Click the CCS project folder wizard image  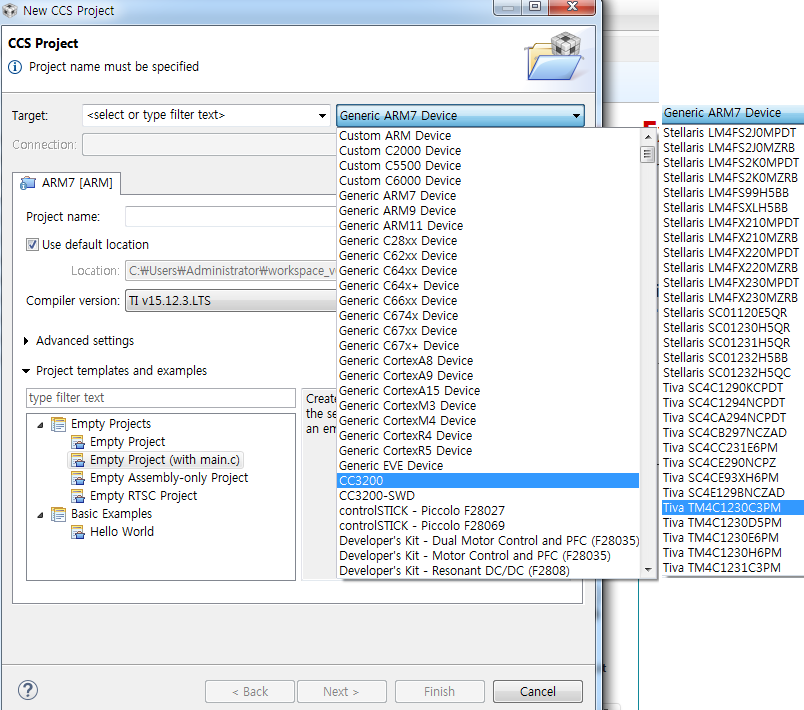tap(554, 56)
